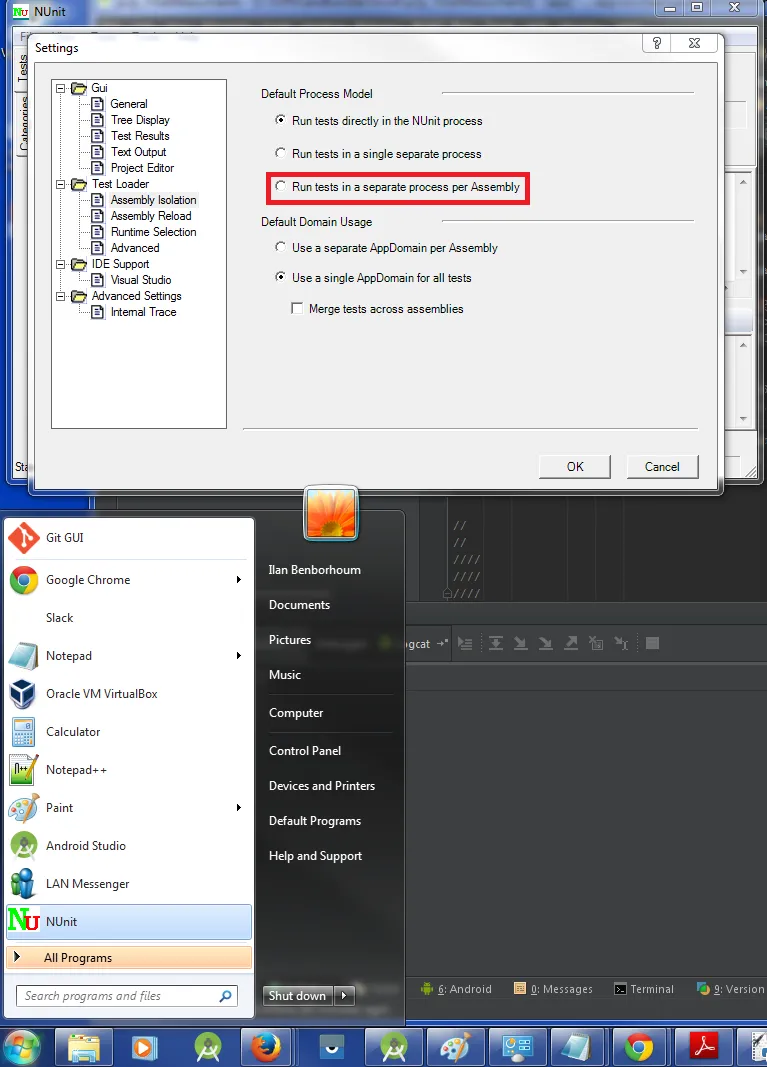Open the Project Editor settings page
The image size is (767, 1067).
pyautogui.click(x=142, y=168)
